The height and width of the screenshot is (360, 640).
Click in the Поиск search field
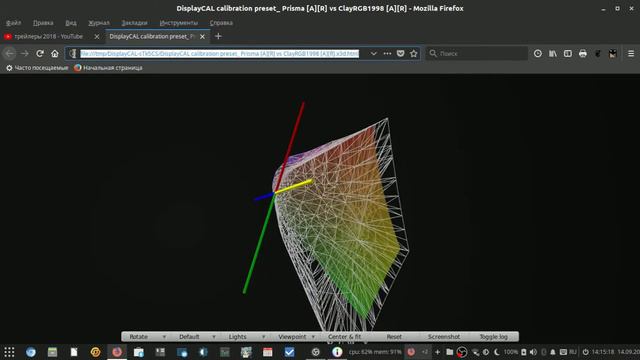point(477,53)
